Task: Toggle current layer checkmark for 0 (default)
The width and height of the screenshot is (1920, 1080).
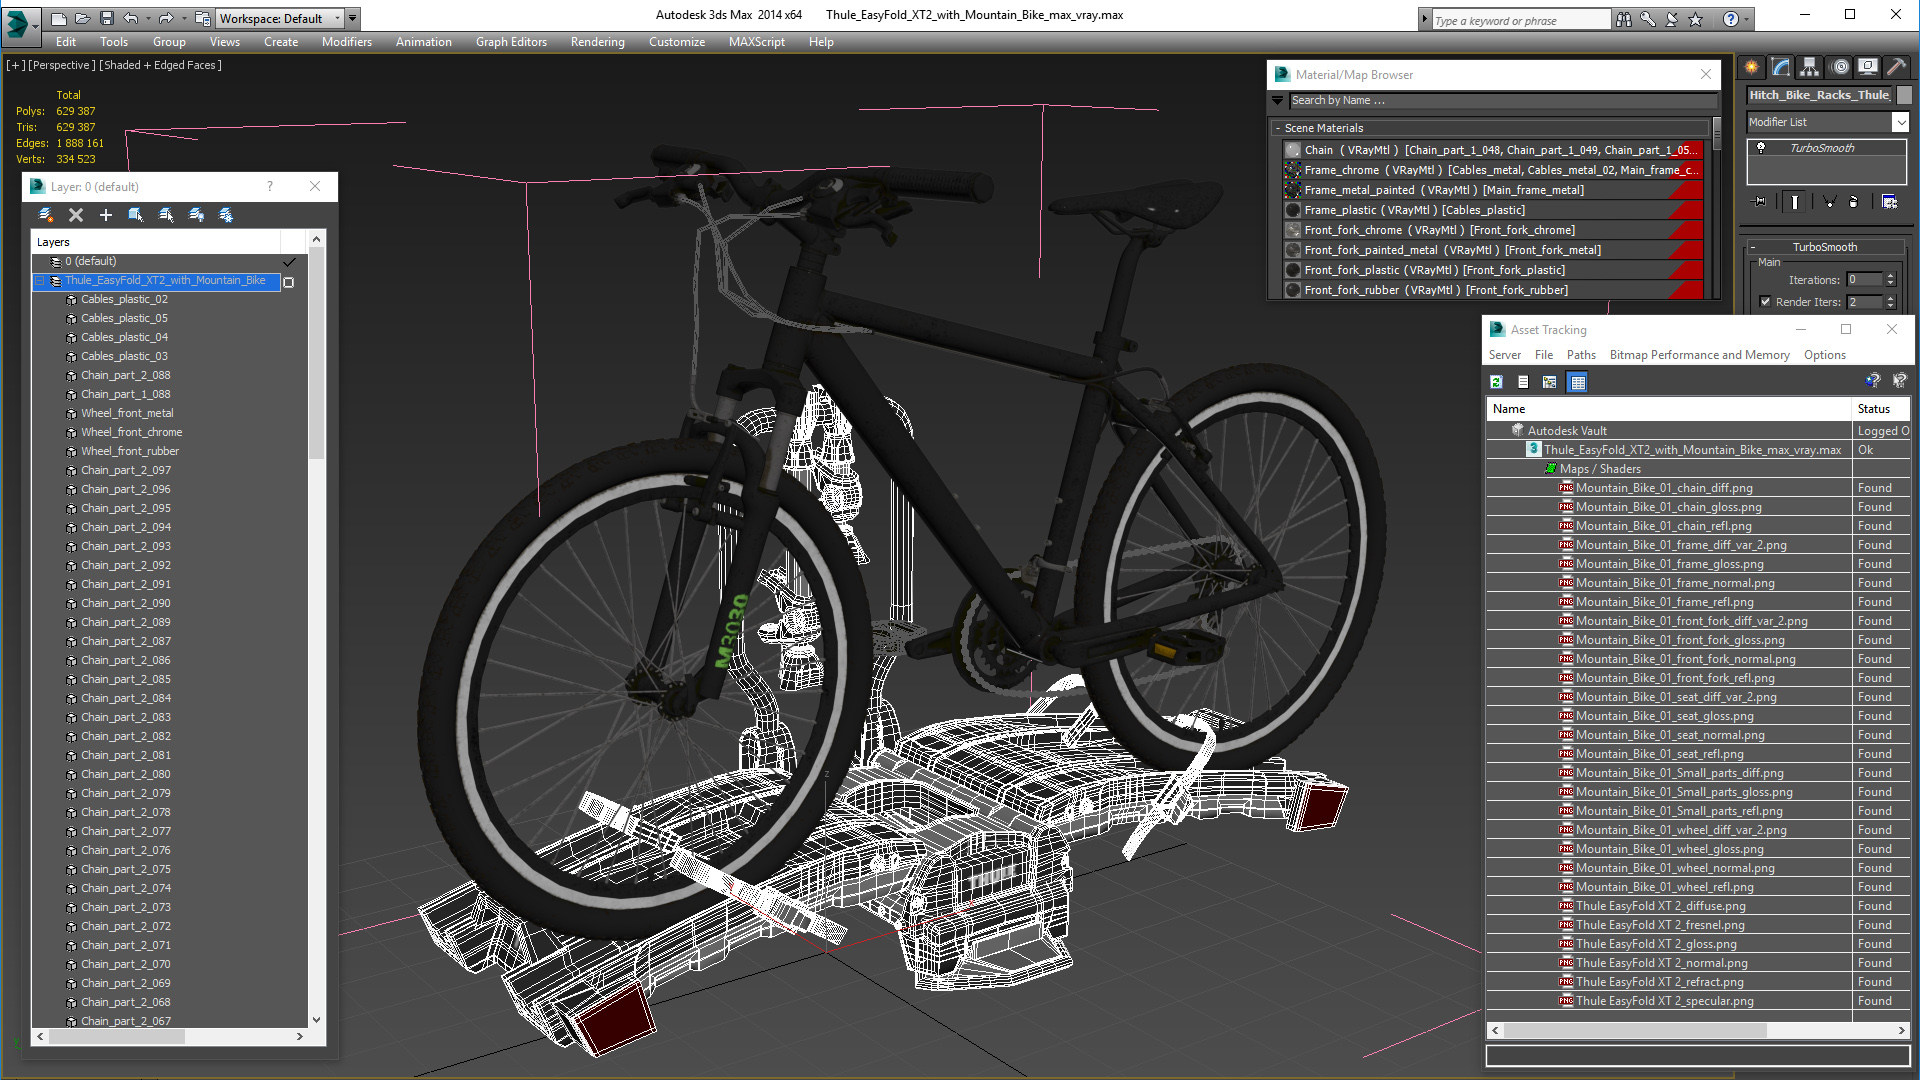Action: pos(290,262)
